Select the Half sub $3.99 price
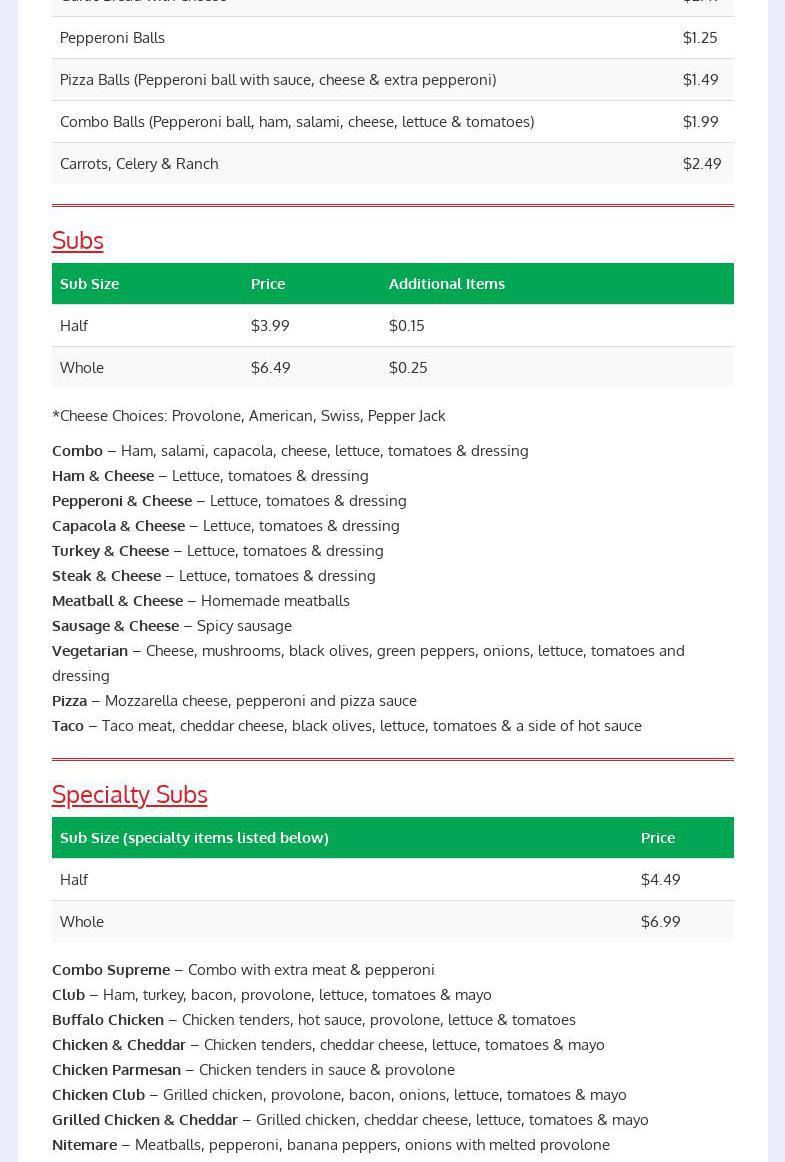Viewport: 785px width, 1162px height. 270,326
